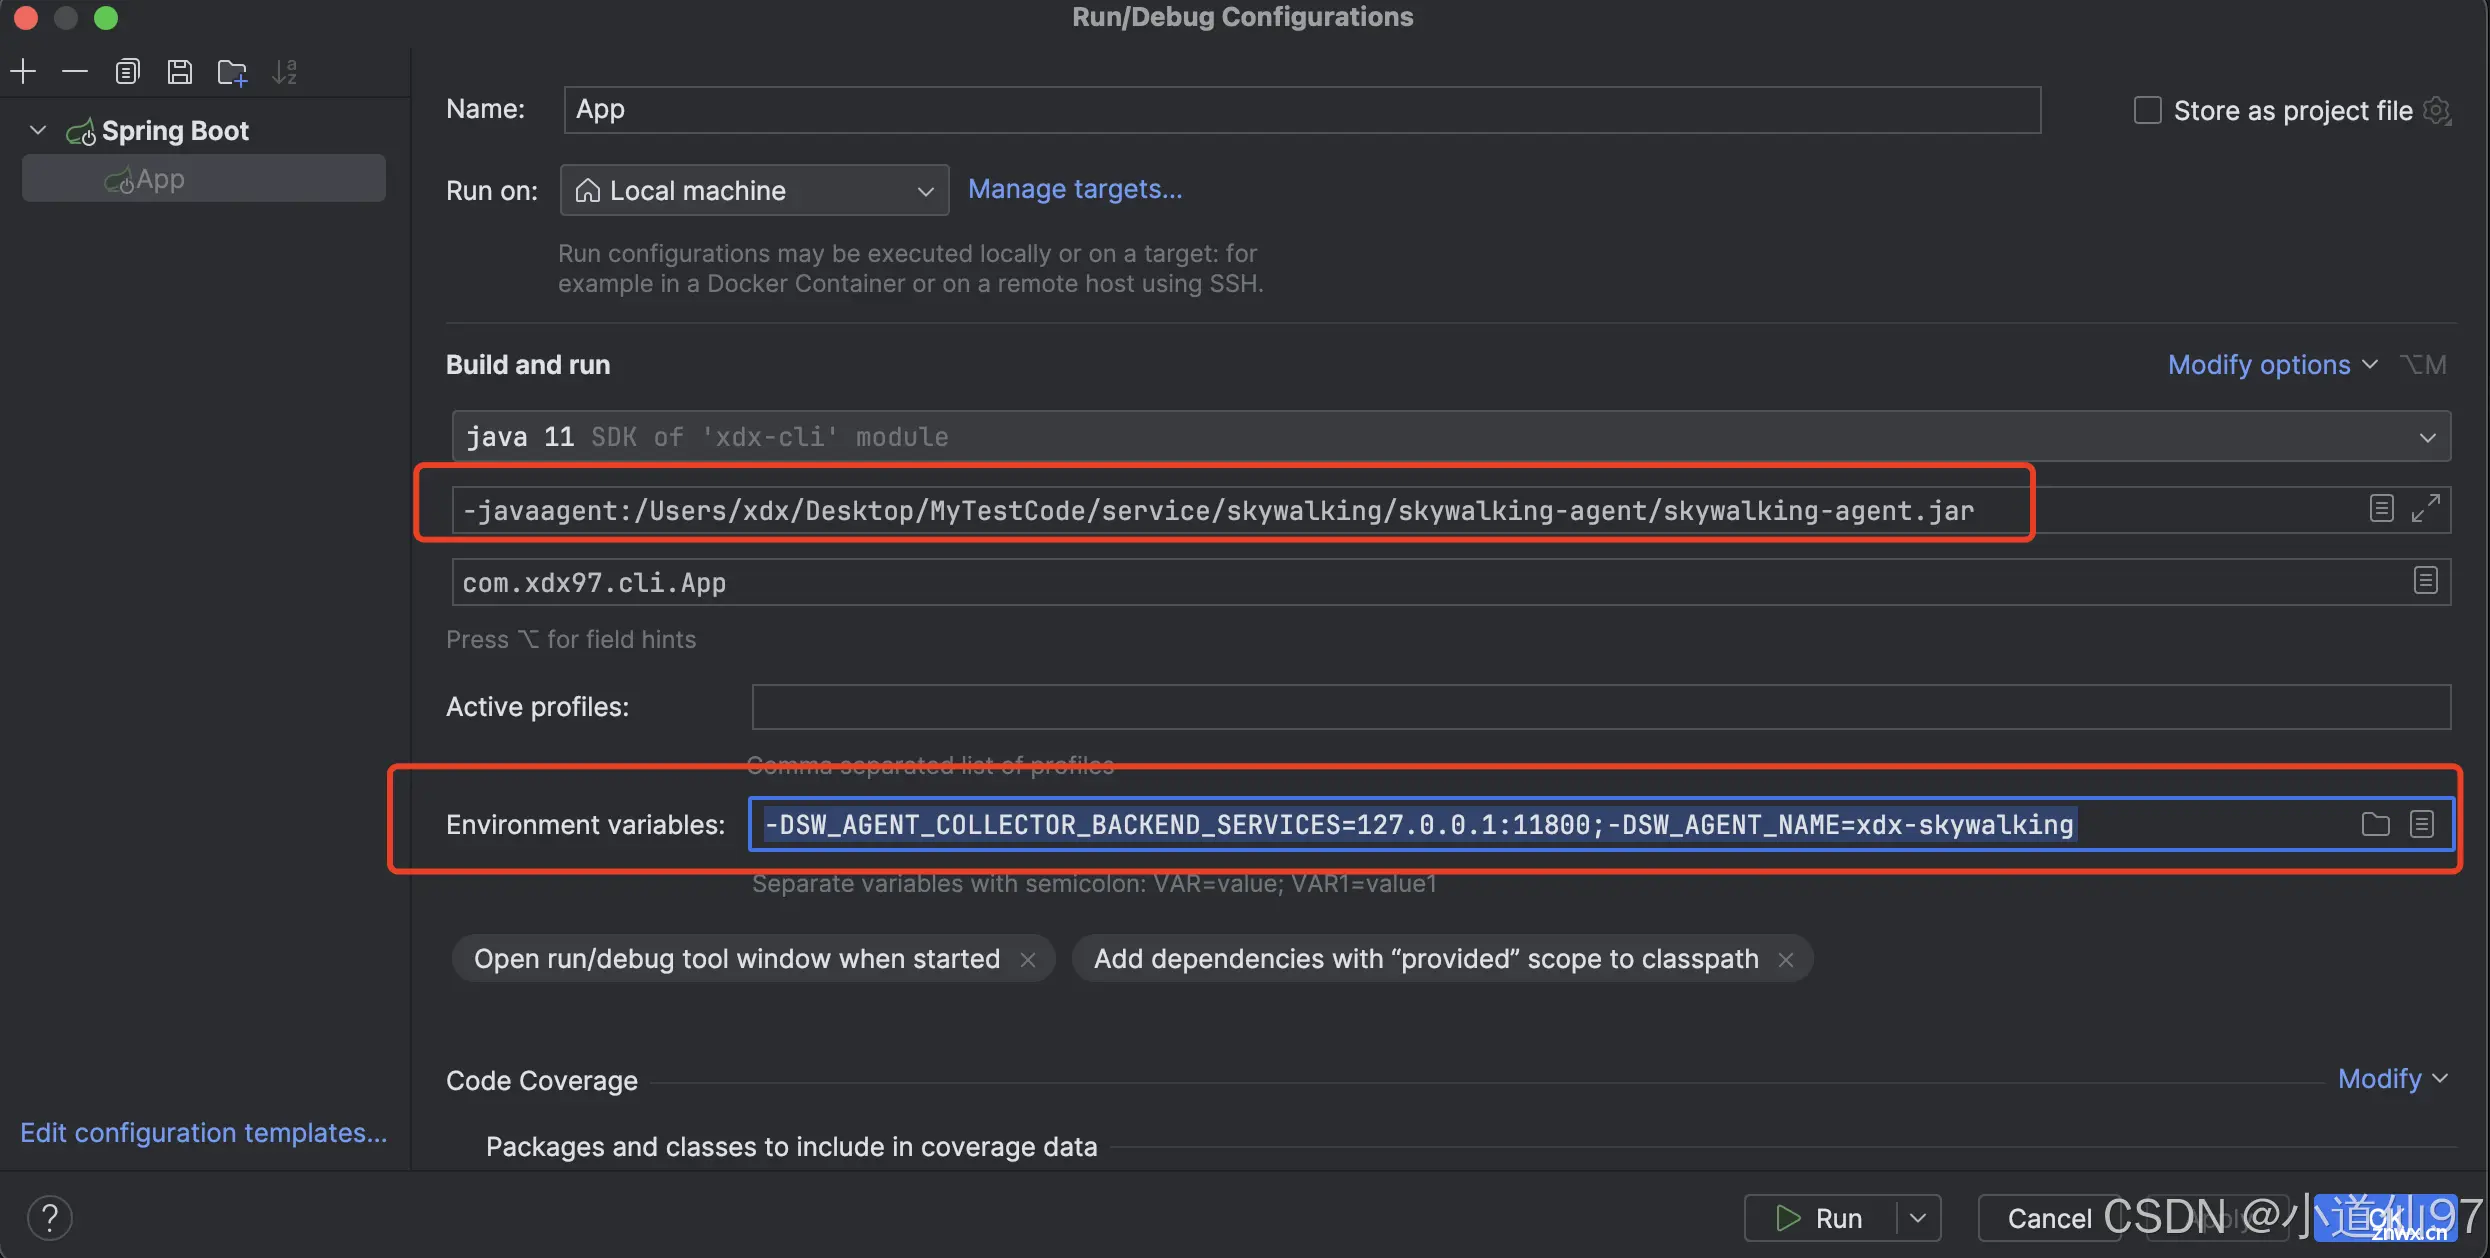
Task: Expand the Code Coverage Modify dropdown
Action: (2392, 1078)
